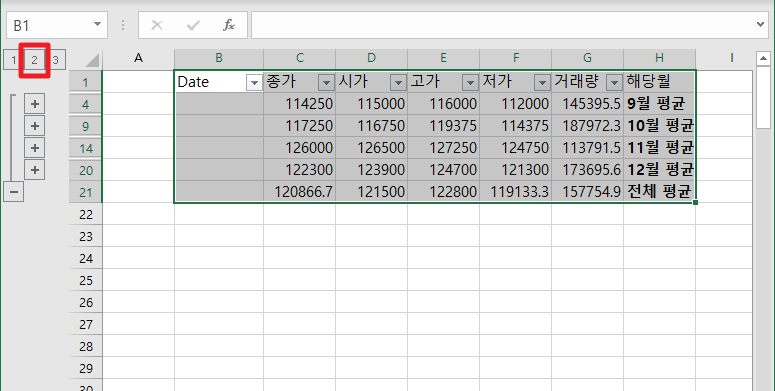Select column H header

tap(659, 59)
